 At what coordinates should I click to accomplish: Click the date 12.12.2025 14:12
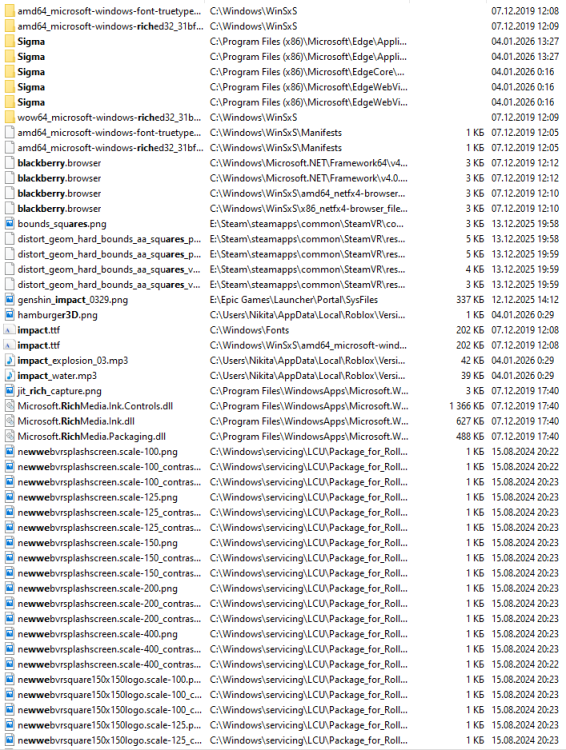pyautogui.click(x=525, y=300)
